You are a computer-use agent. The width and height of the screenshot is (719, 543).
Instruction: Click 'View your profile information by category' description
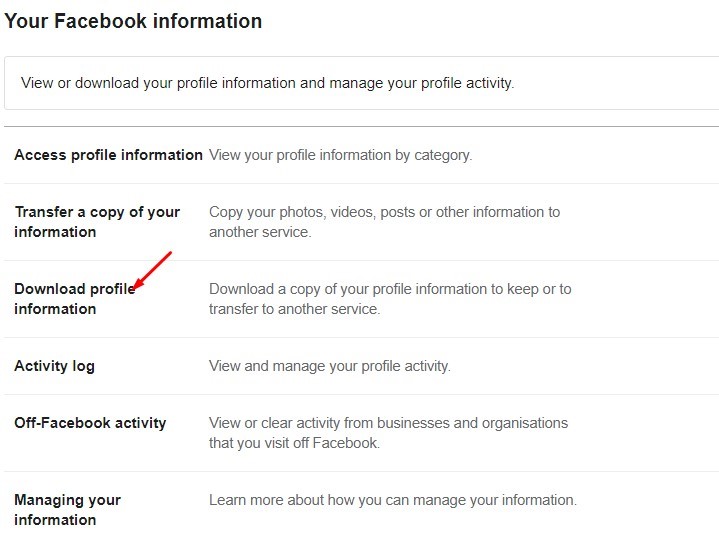[340, 155]
